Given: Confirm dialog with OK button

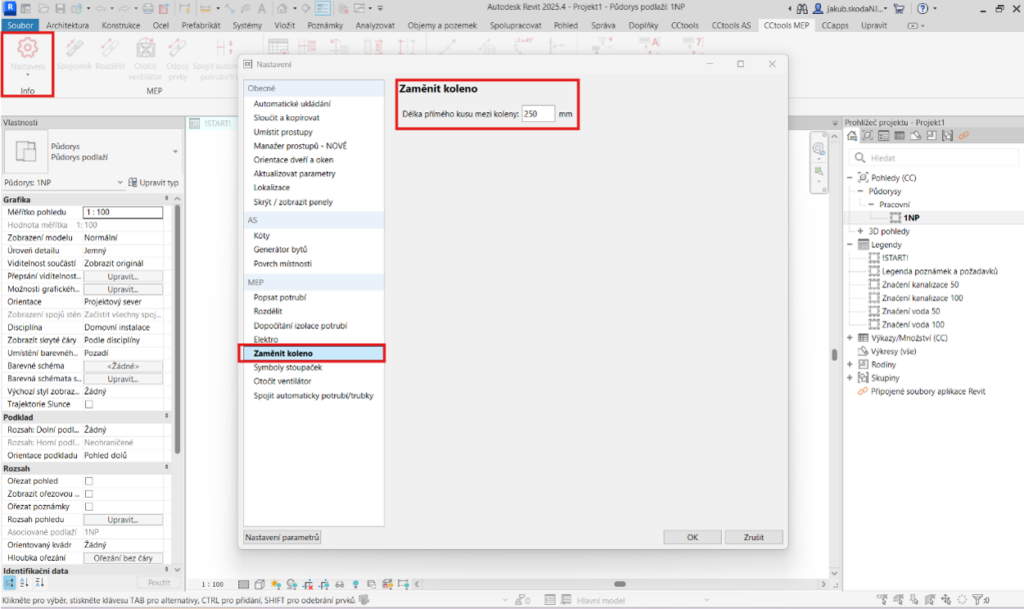Looking at the screenshot, I should click(x=692, y=537).
